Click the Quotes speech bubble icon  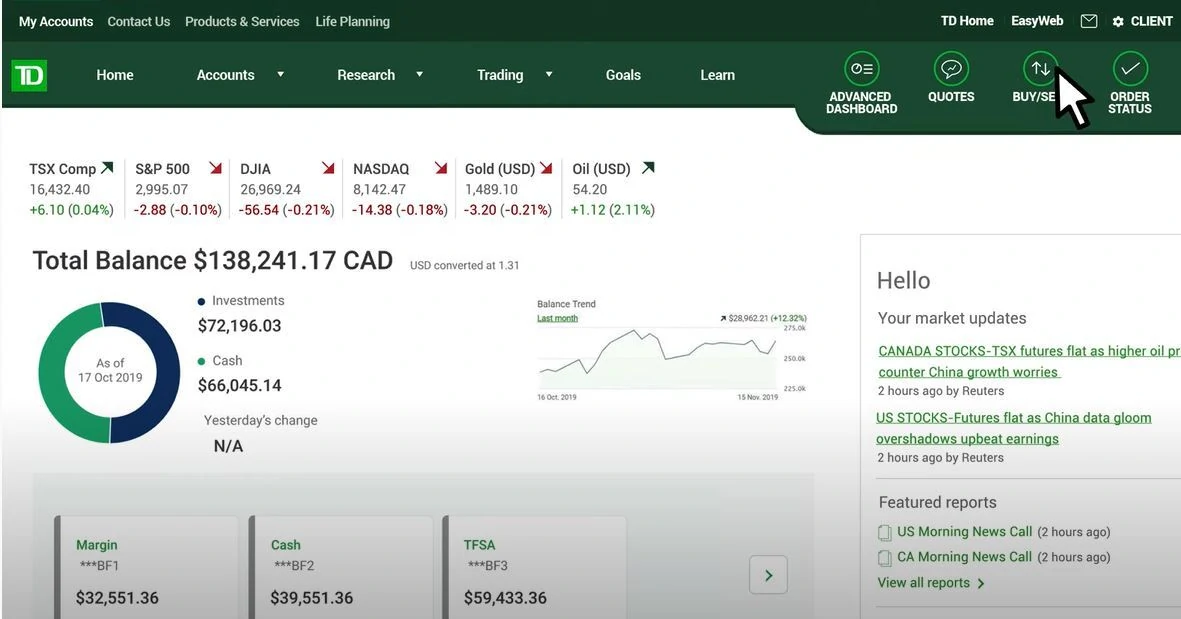click(951, 69)
